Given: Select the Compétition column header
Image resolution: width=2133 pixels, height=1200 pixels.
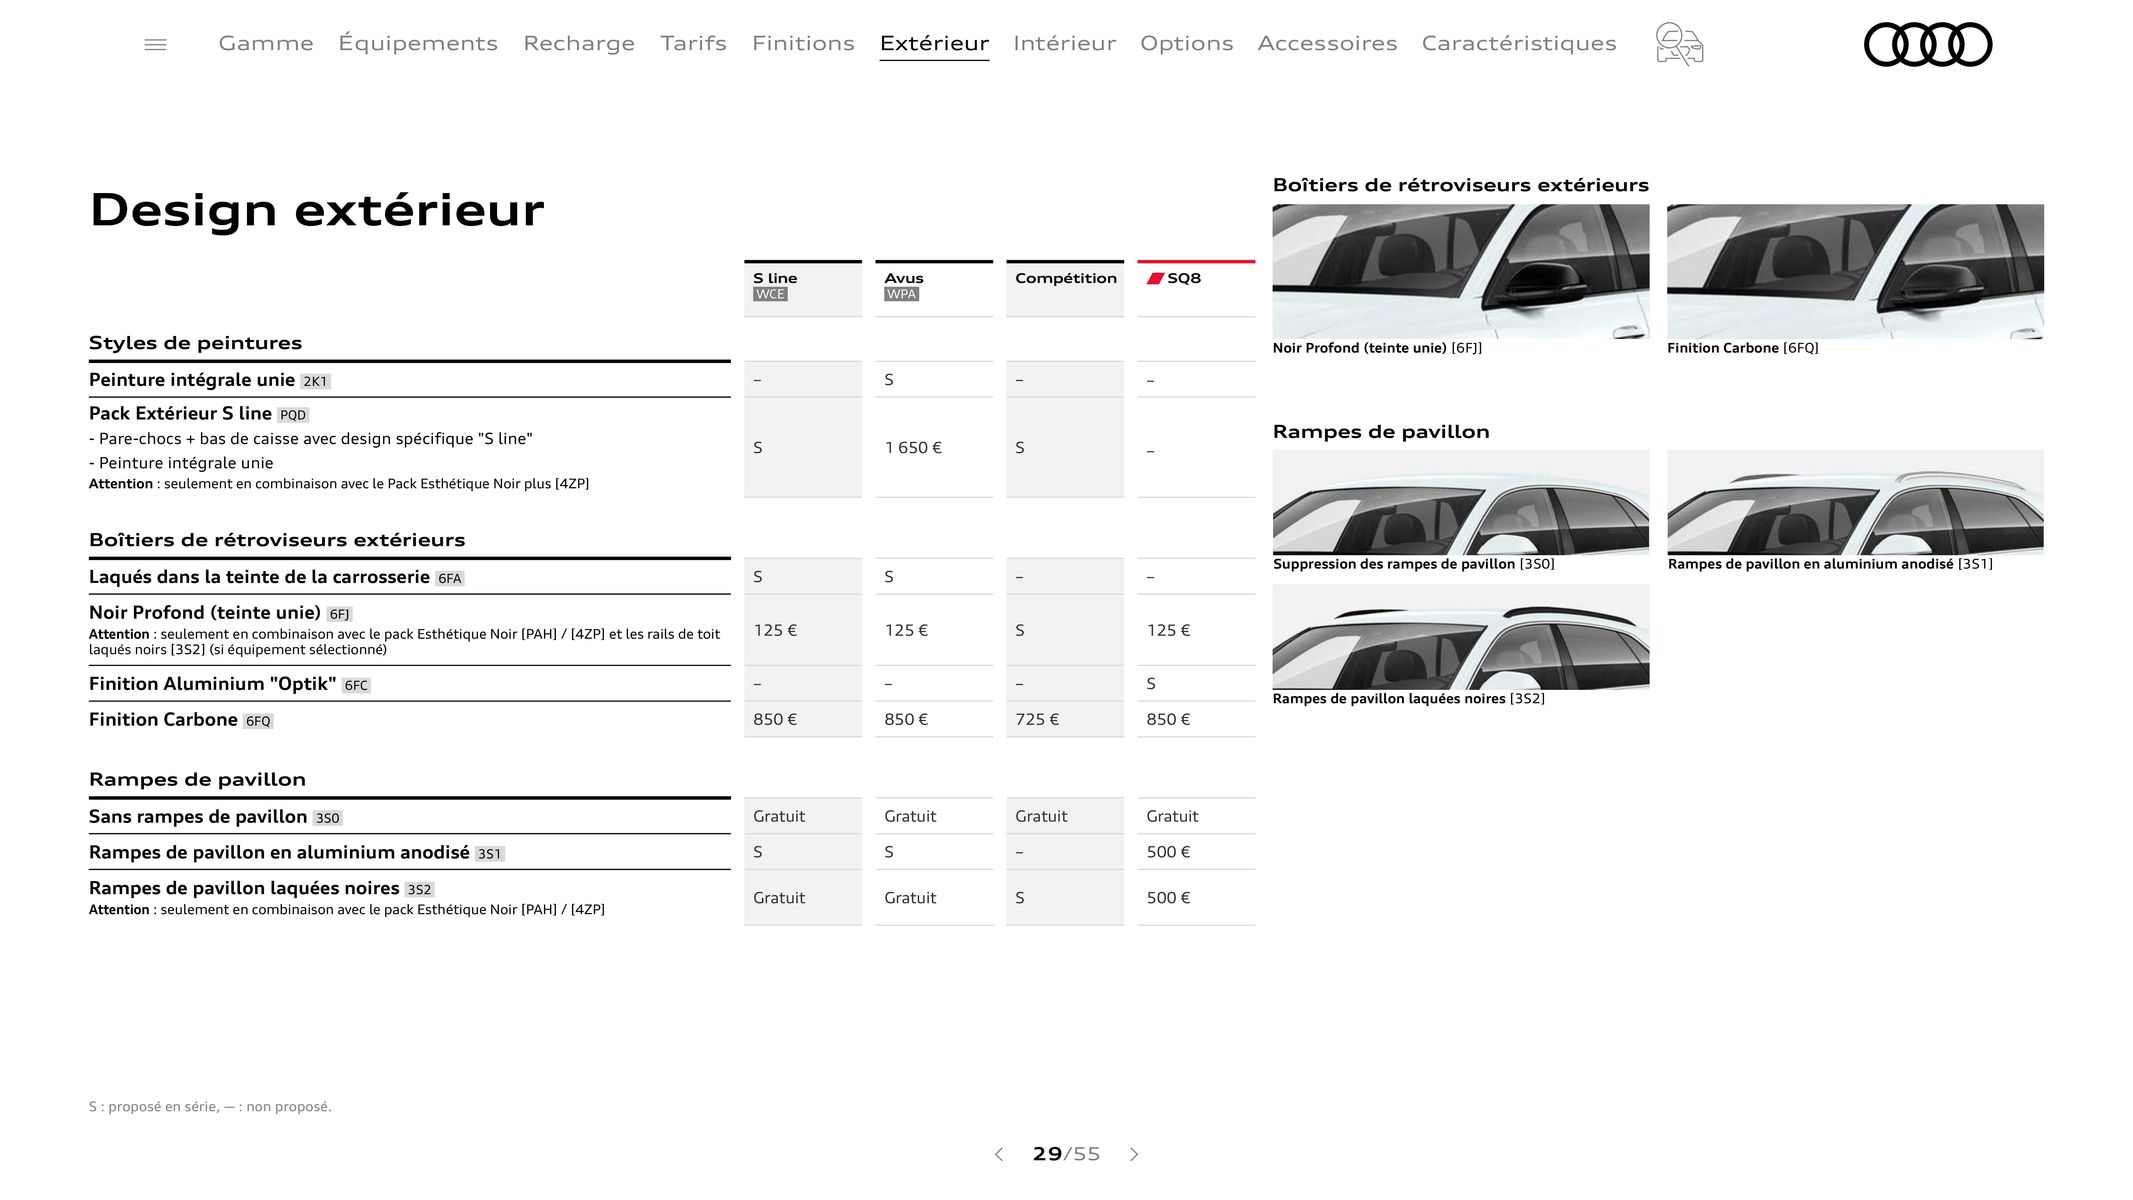Looking at the screenshot, I should 1065,288.
